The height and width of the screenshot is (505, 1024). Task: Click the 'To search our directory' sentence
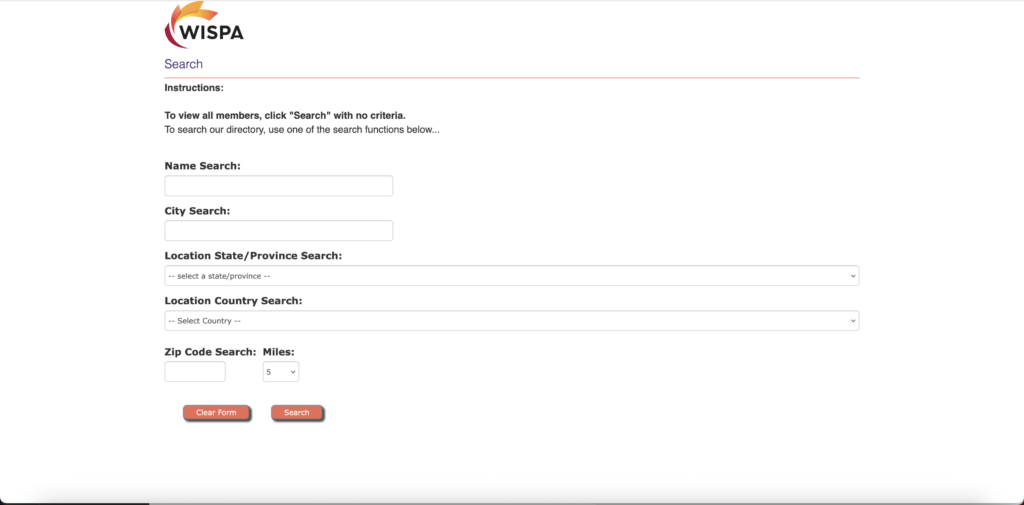tap(301, 130)
